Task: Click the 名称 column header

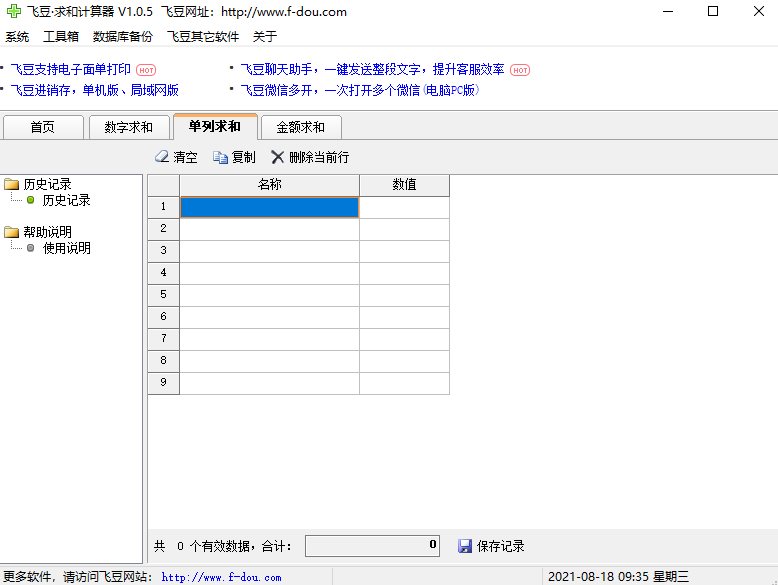Action: coord(269,185)
